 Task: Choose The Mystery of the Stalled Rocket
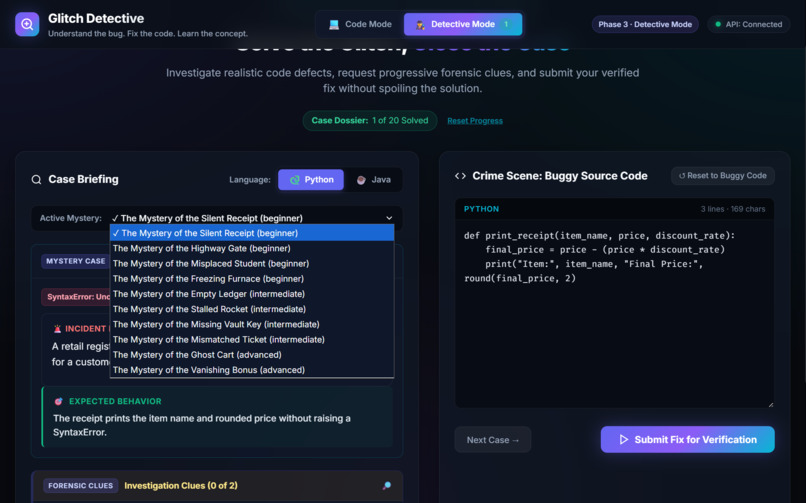pos(252,309)
